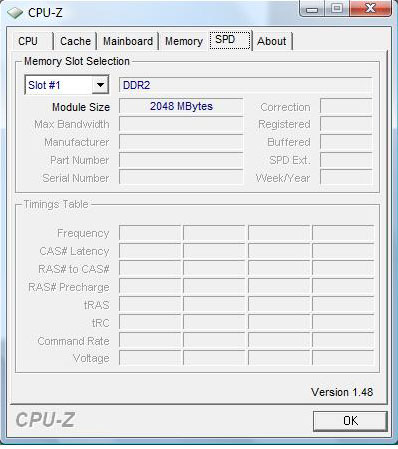Screen dimensions: 398x449
Task: Open the Cache tab
Action: (x=75, y=41)
